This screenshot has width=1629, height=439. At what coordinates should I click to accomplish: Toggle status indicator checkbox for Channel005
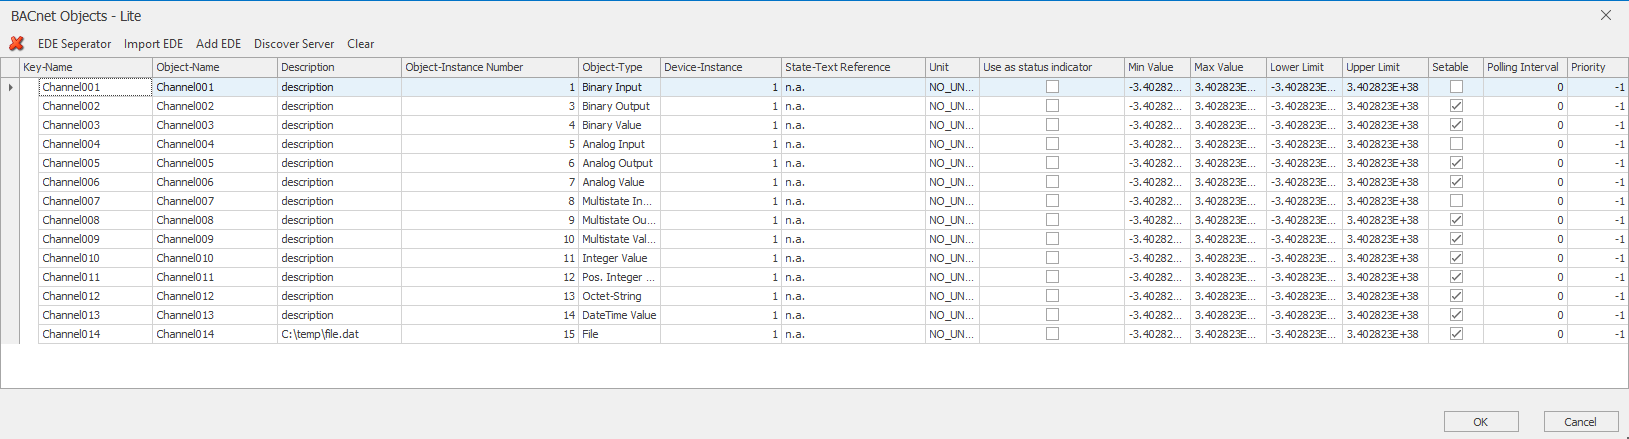click(x=1052, y=163)
